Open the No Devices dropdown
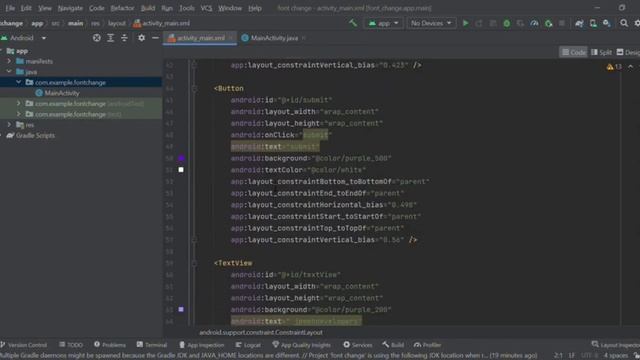Screen dimensions: 640x360 pyautogui.click(x=431, y=23)
